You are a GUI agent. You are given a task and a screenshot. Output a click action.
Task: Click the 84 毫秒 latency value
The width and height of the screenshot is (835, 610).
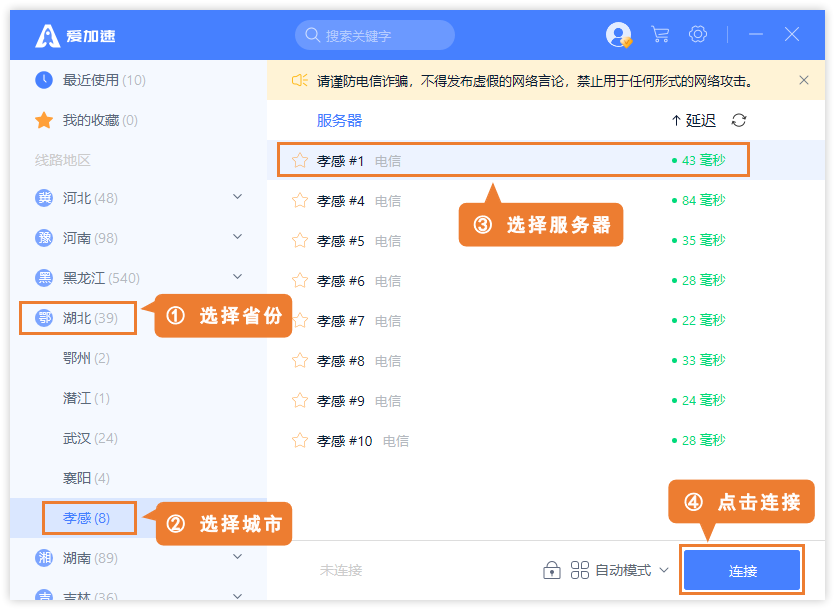pyautogui.click(x=703, y=200)
